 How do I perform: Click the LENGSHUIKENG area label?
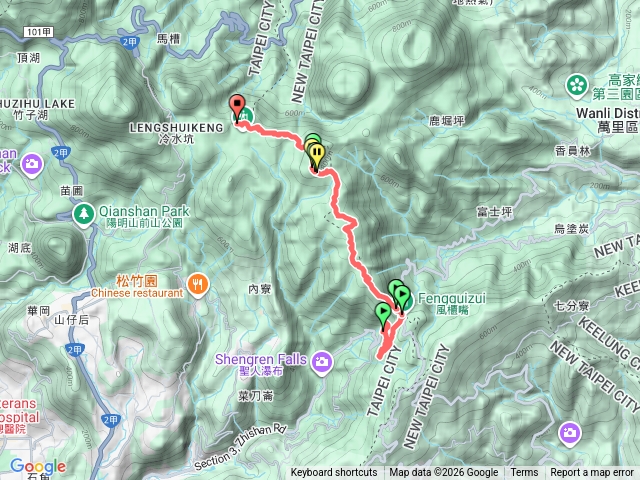click(x=176, y=128)
